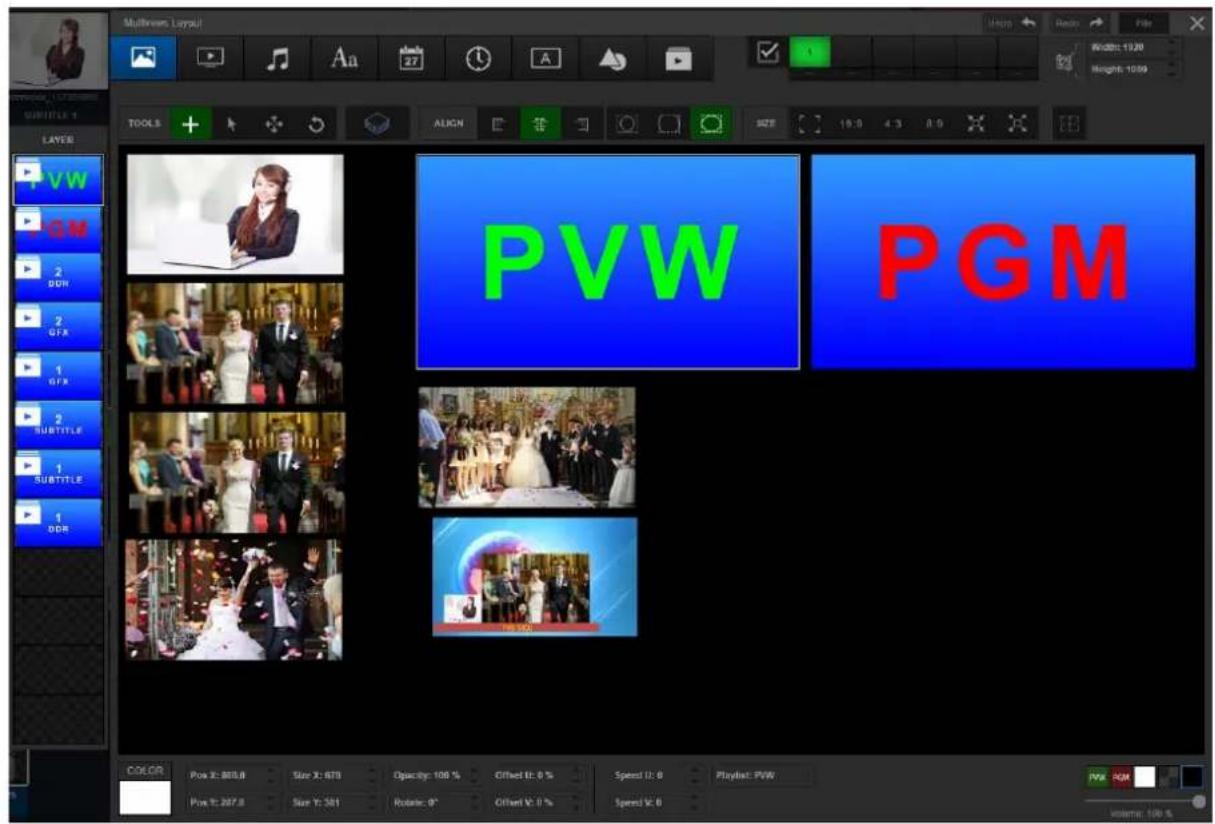Select the 2 GFX layer
Screen dimensions: 1215x824
(x=58, y=326)
